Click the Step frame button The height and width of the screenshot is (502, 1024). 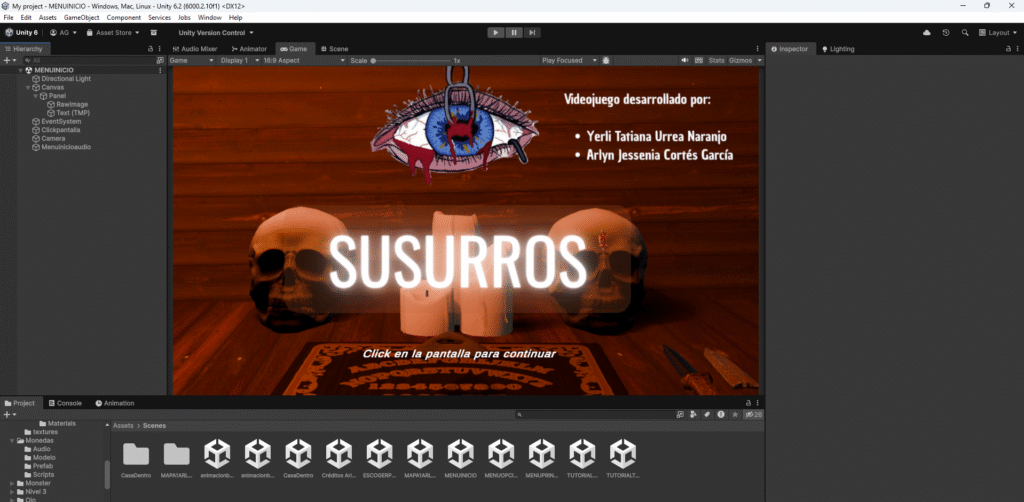click(x=532, y=33)
